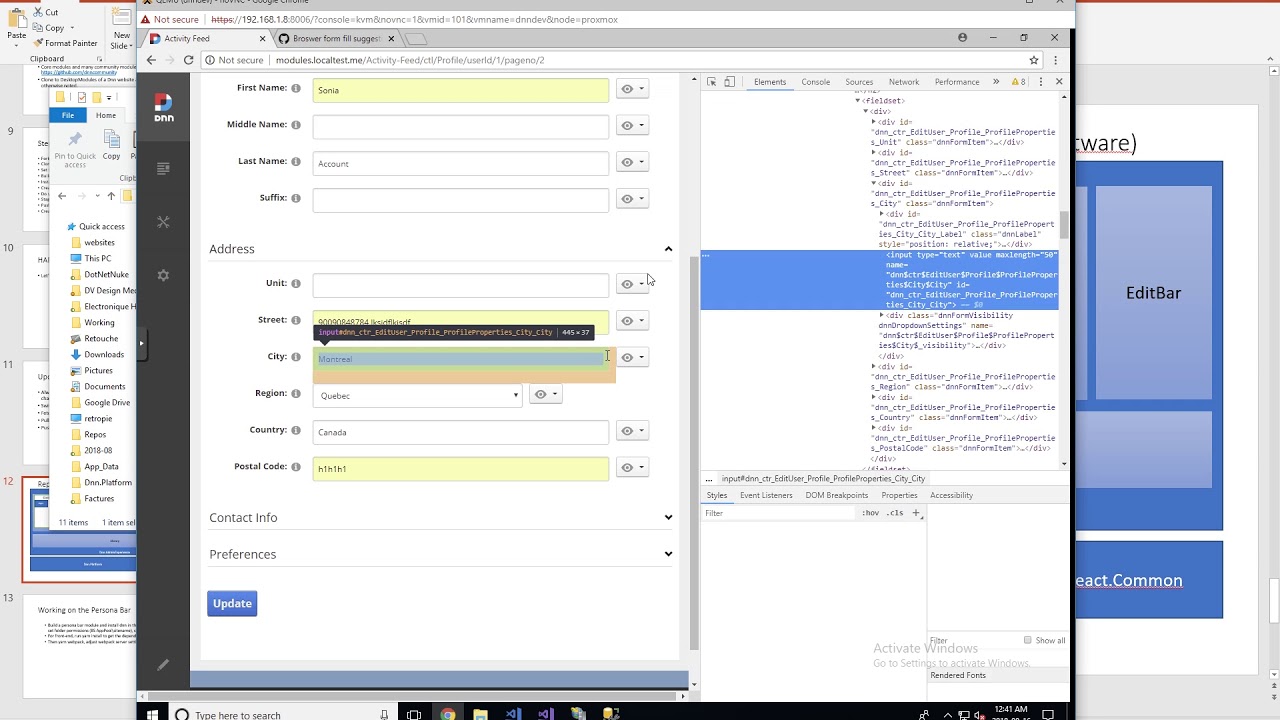Open Event Listeners tab in DevTools

766,495
